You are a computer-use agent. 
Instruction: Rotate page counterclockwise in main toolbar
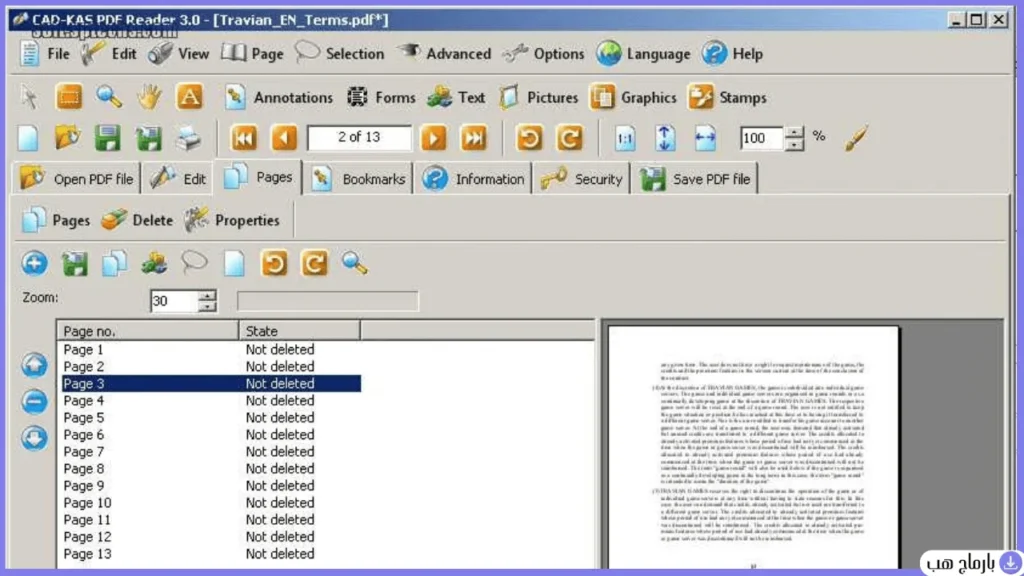tap(530, 138)
